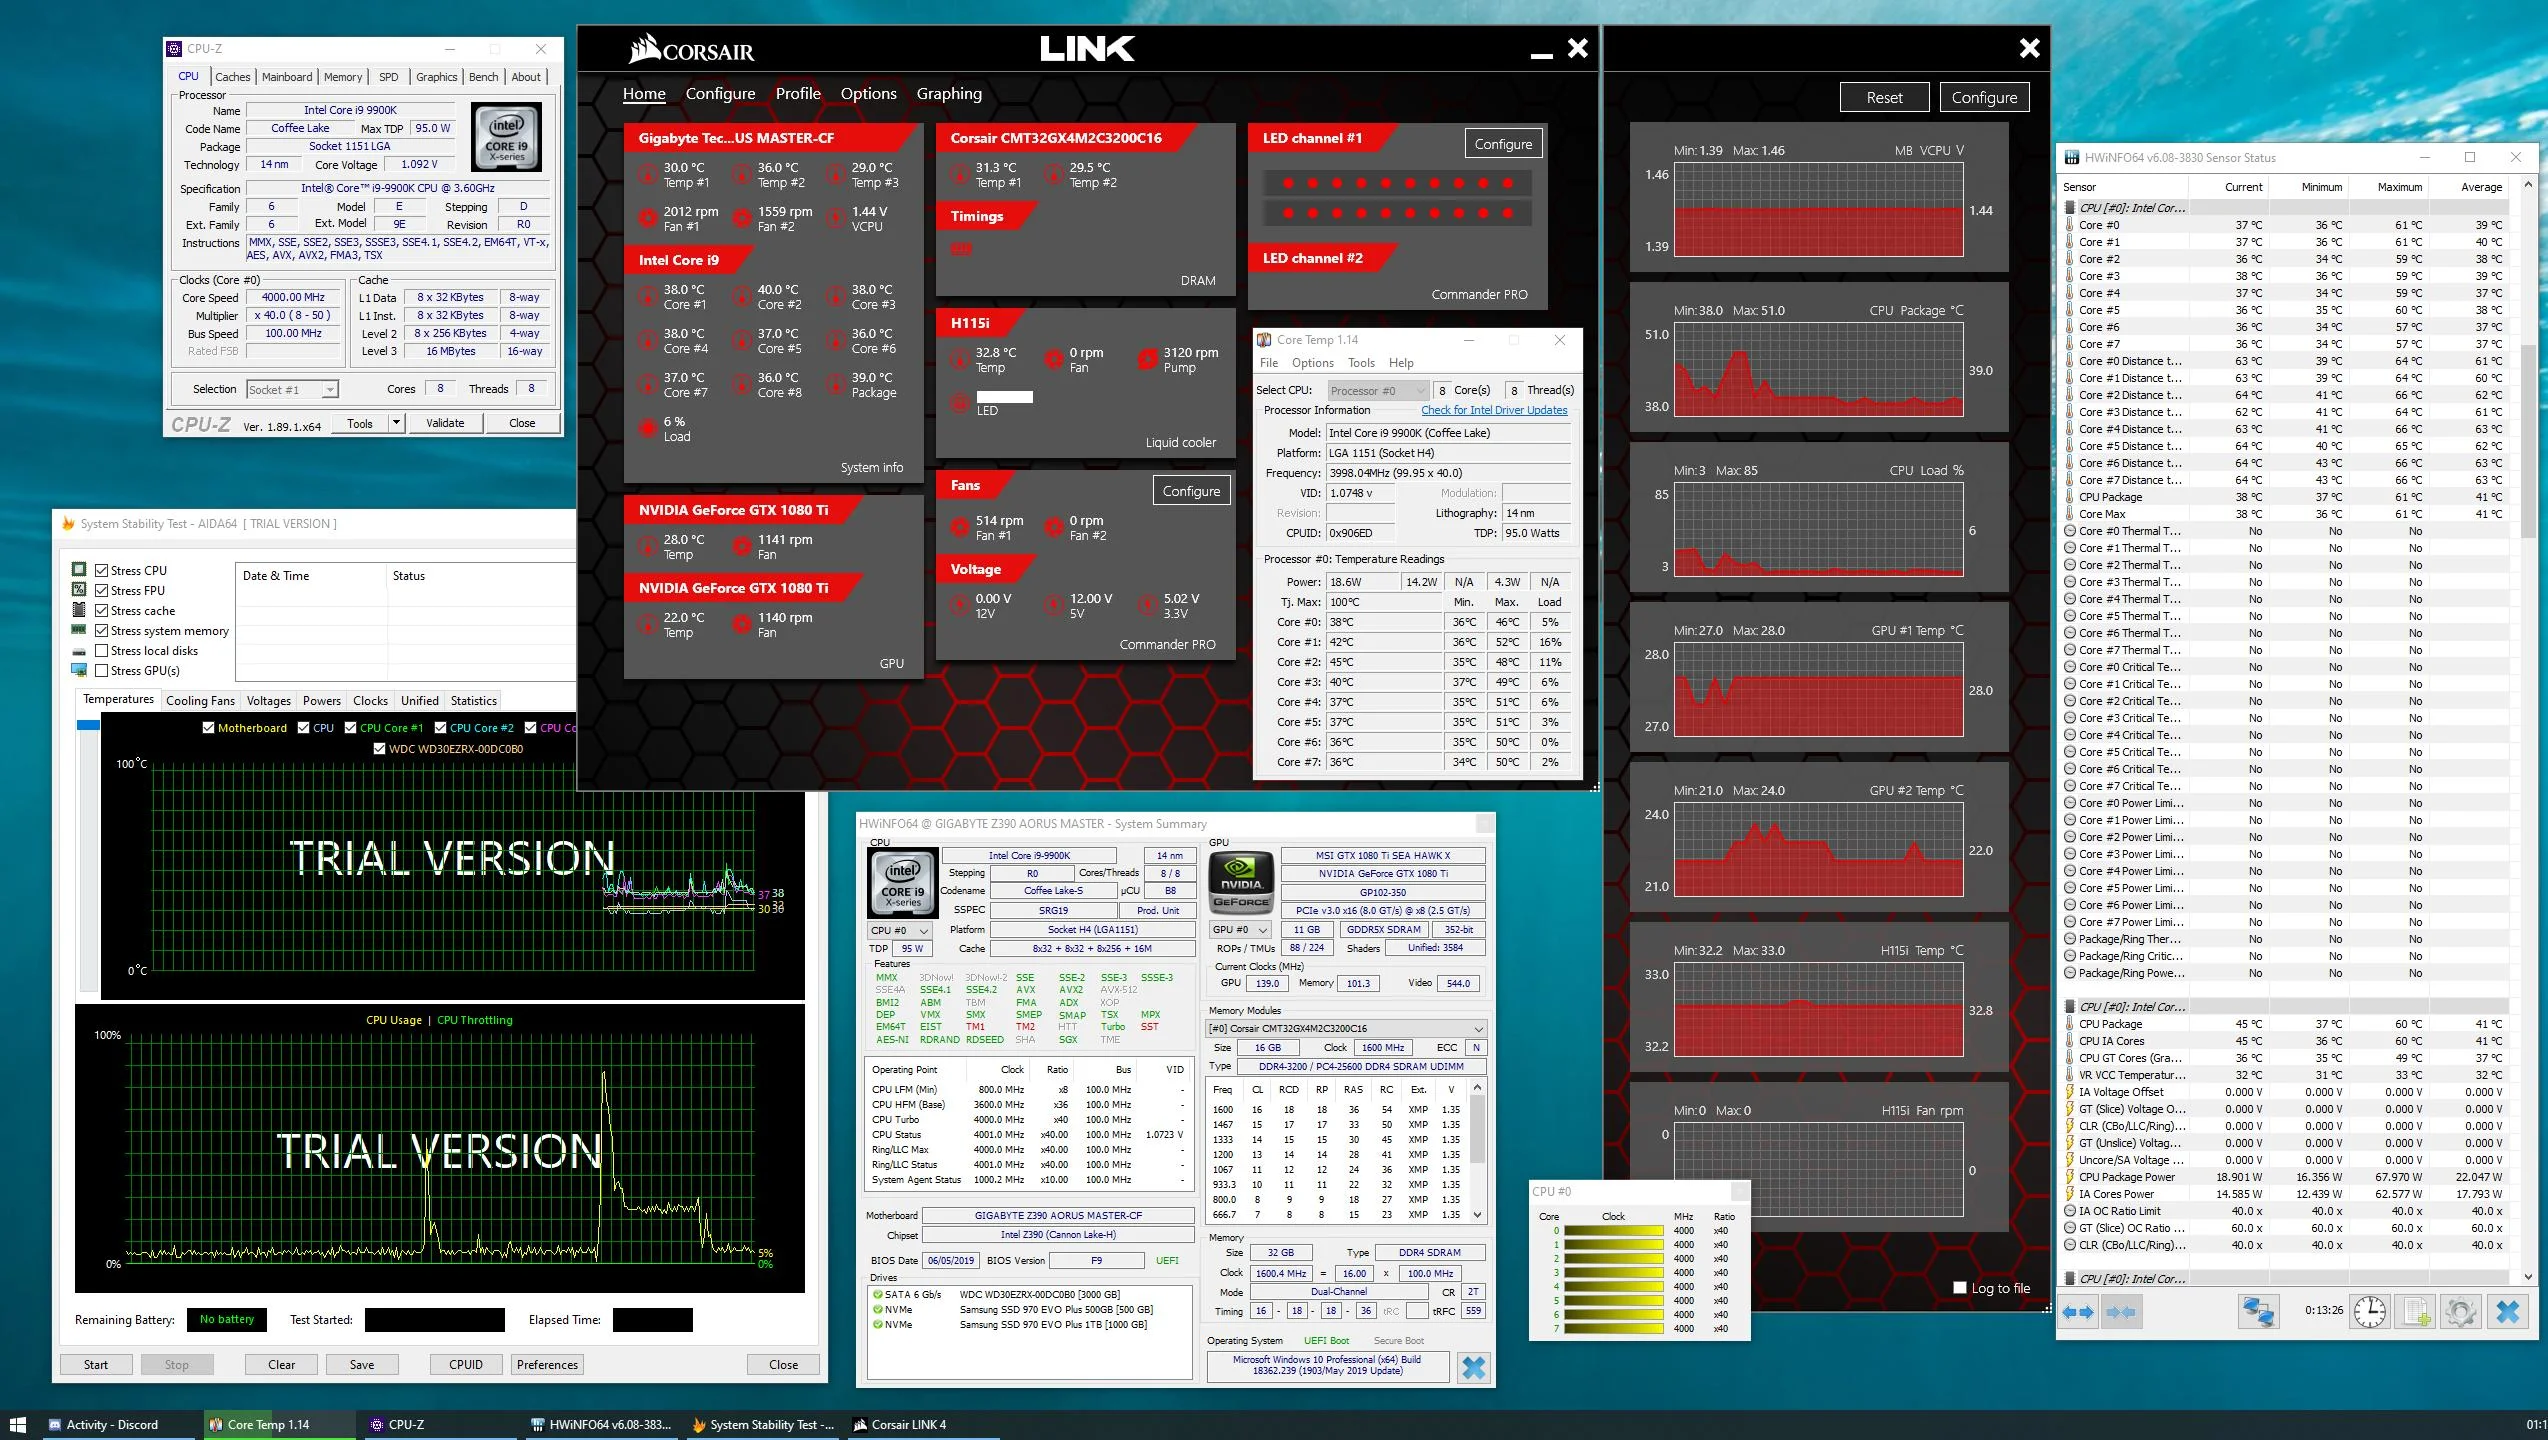This screenshot has width=2548, height=1440.
Task: Open Windows Start menu
Action: click(17, 1424)
